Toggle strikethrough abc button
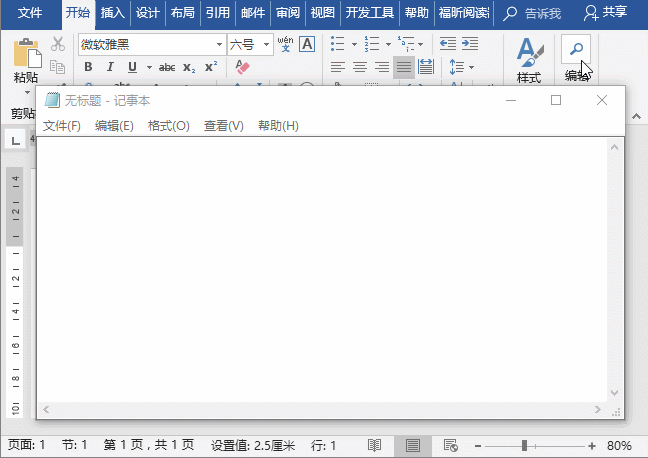 coord(167,67)
